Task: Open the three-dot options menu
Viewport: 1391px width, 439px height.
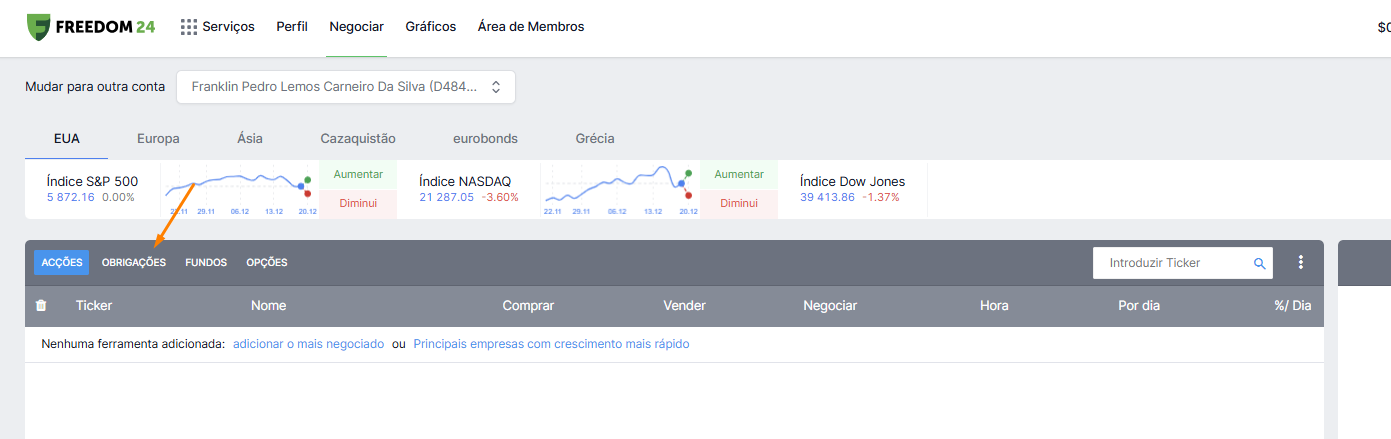Action: [1301, 262]
